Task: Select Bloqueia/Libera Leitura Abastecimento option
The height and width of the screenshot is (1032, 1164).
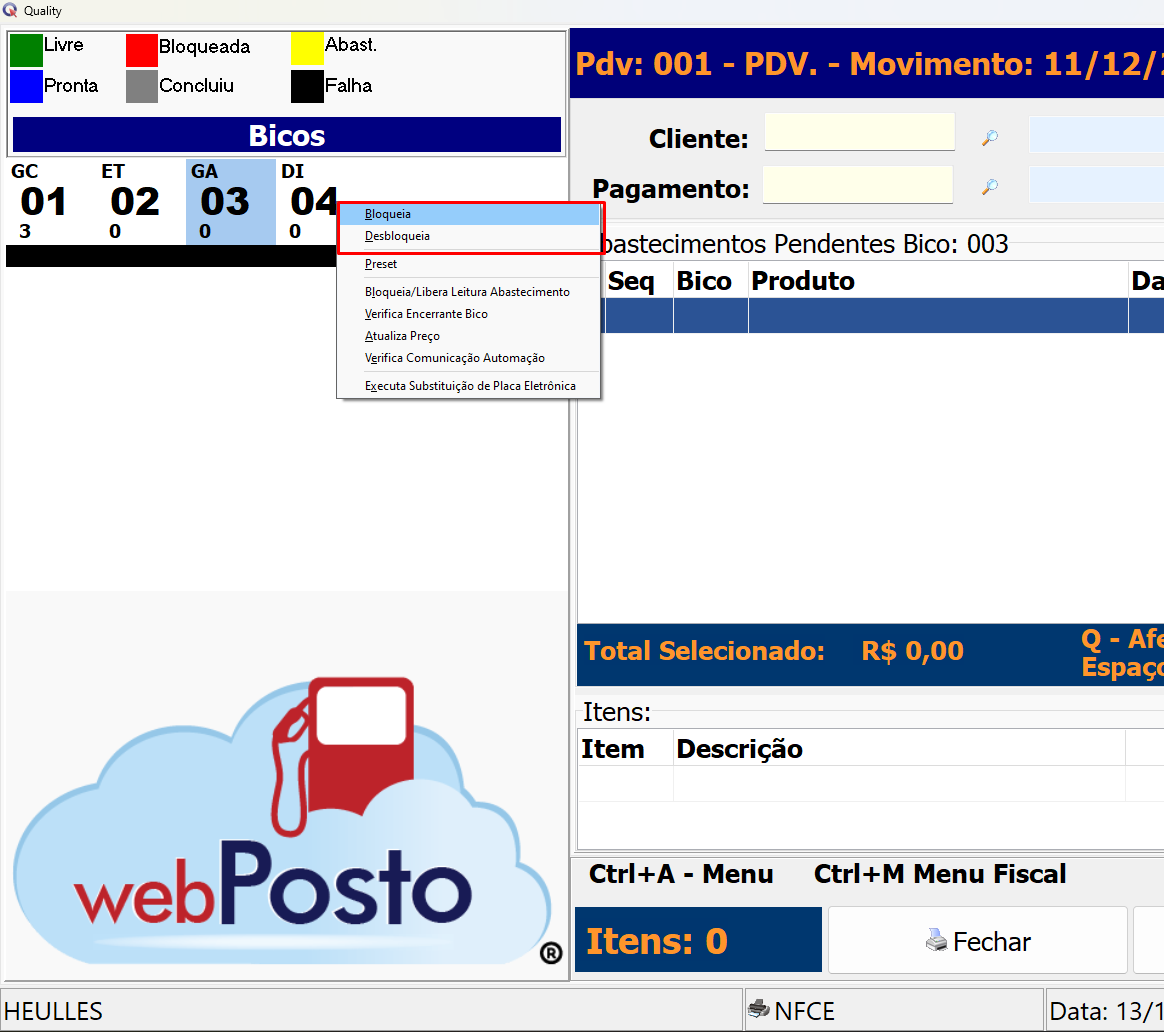Action: (x=468, y=293)
